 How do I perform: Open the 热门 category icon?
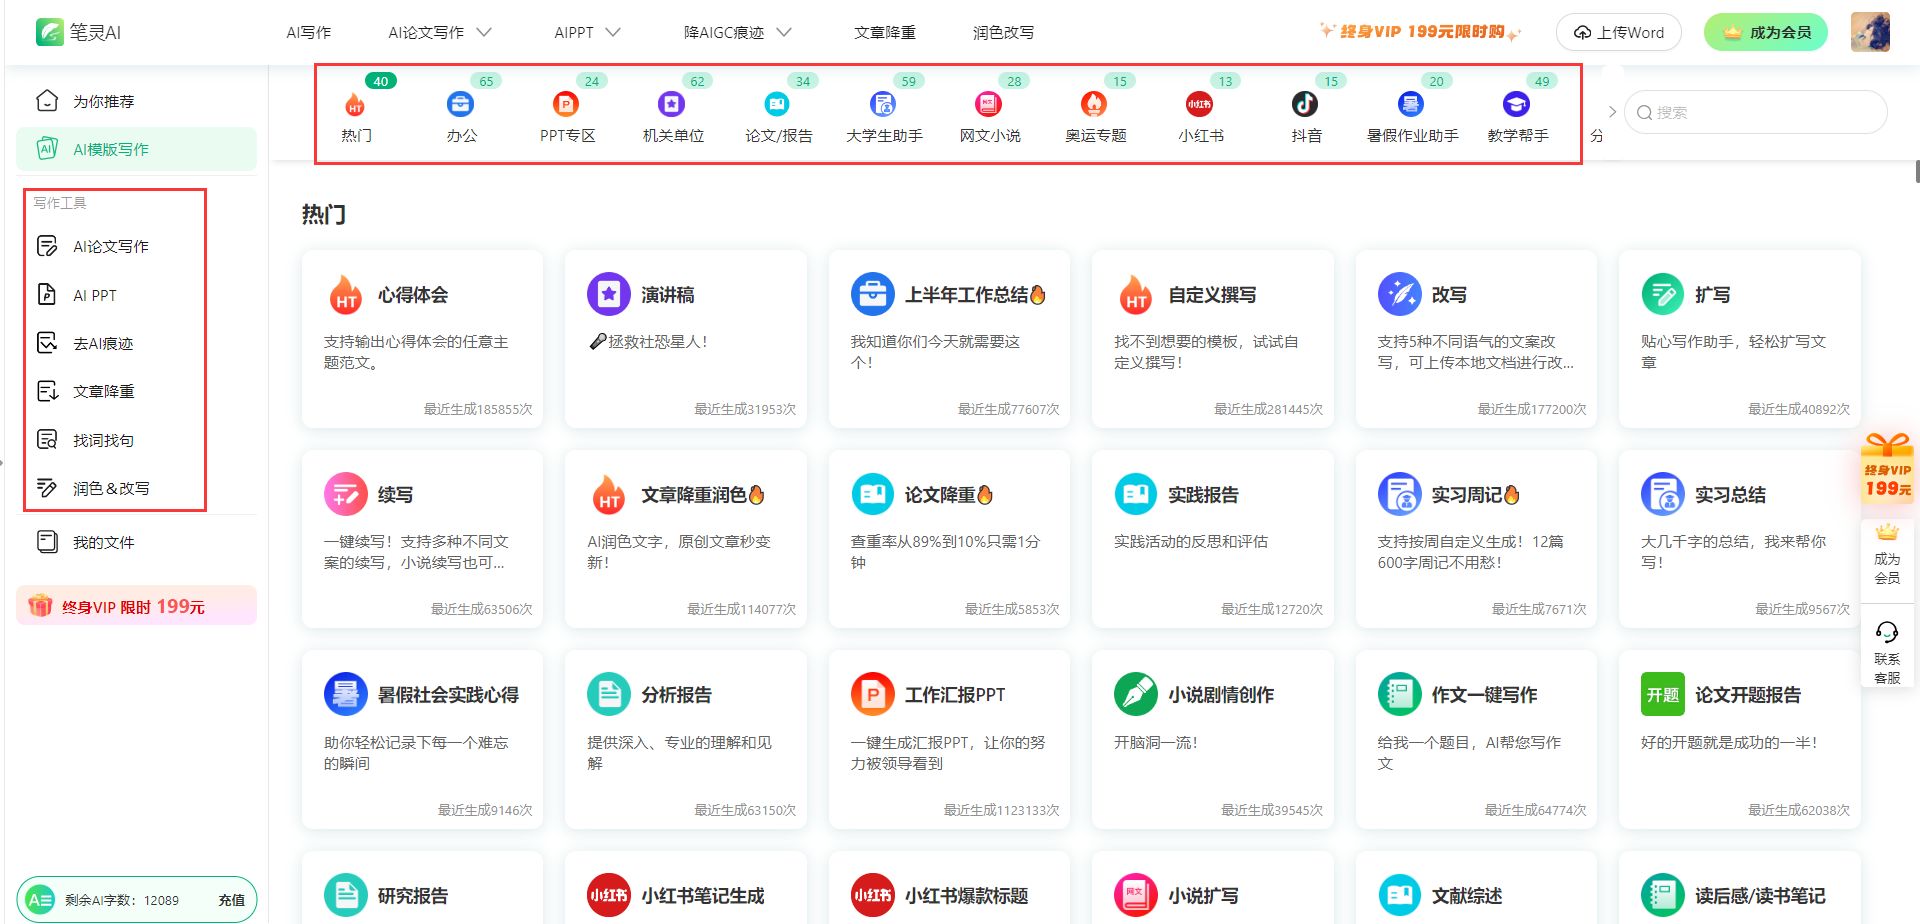[x=355, y=104]
